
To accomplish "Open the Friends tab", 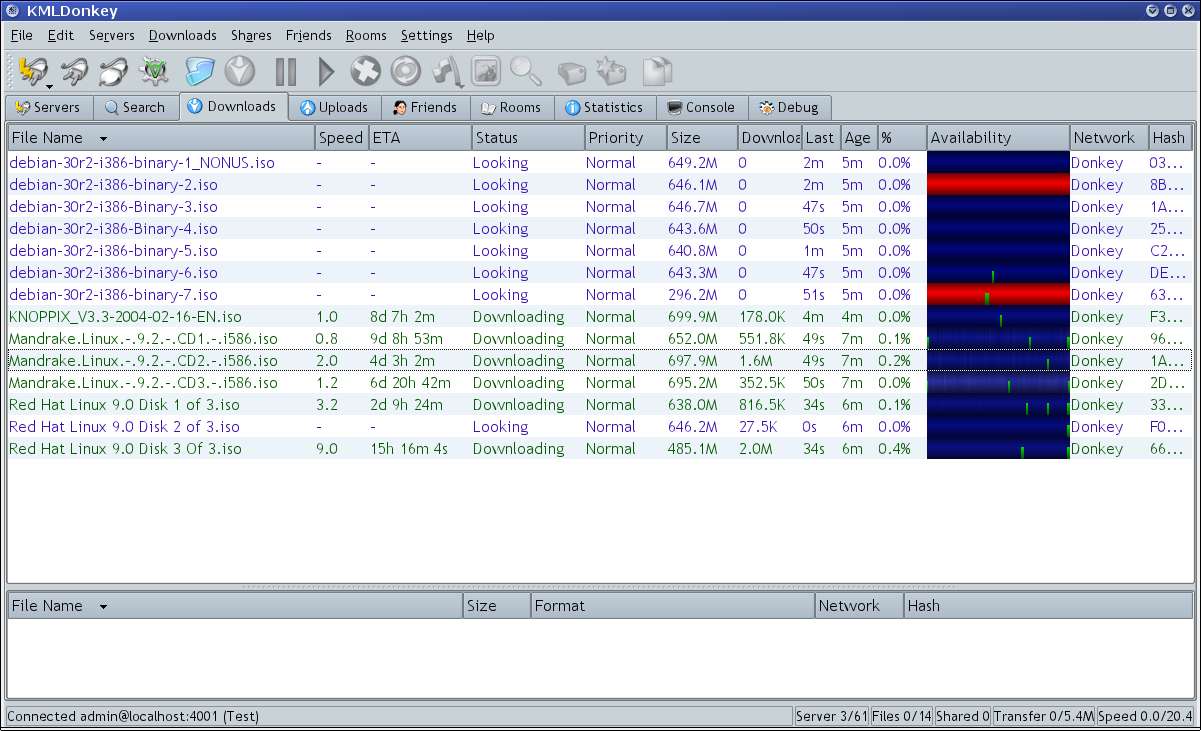I will [425, 107].
